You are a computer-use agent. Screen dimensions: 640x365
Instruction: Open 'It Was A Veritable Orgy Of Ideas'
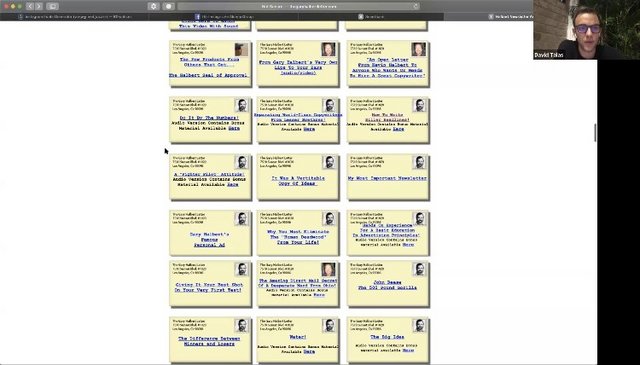click(x=298, y=181)
